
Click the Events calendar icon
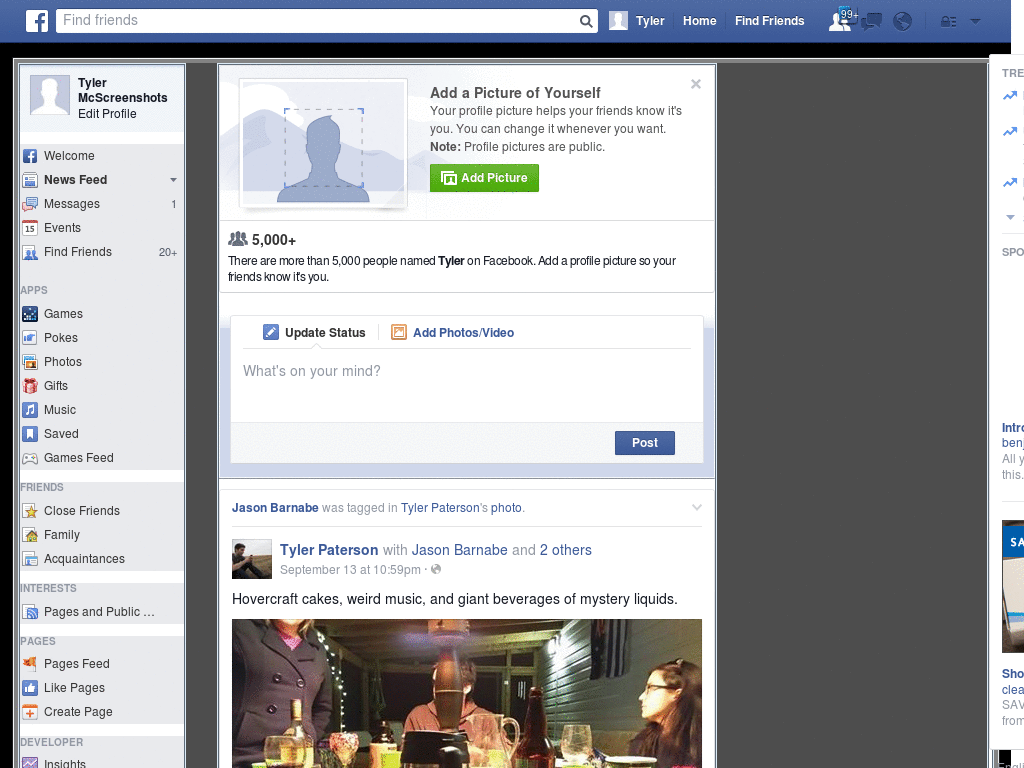(x=30, y=228)
